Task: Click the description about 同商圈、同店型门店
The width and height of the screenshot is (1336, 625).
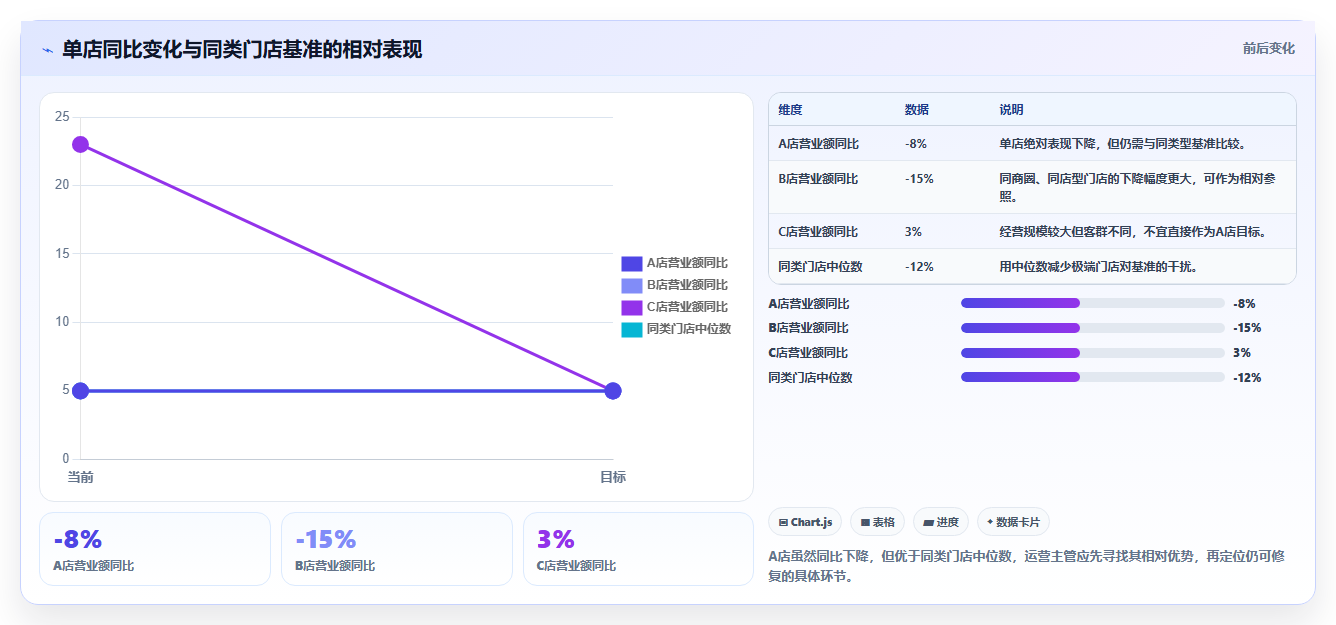Action: pos(1137,187)
